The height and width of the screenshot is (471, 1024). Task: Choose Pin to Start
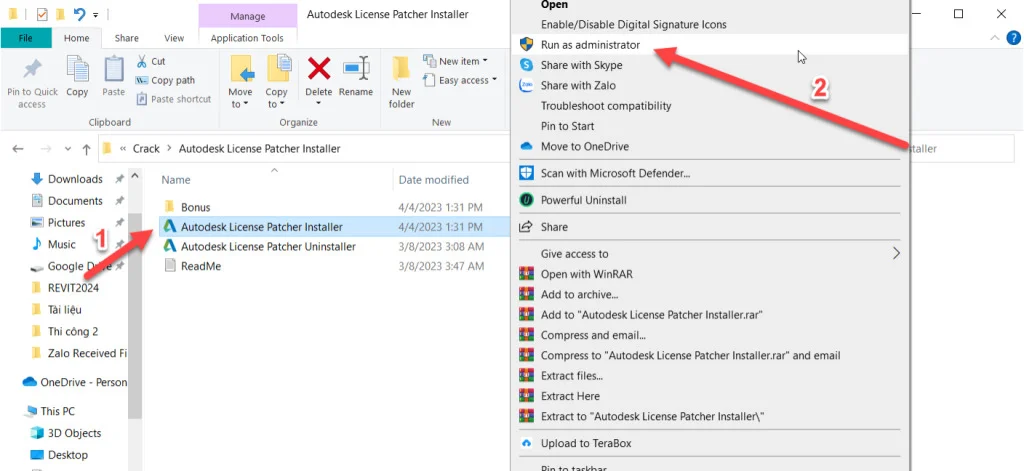tap(709, 125)
